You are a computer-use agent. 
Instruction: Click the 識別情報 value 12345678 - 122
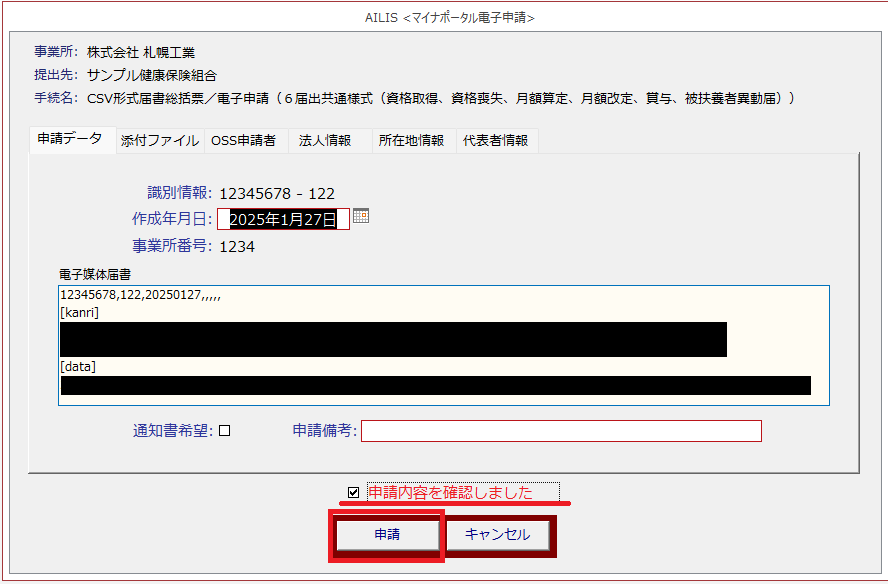coord(277,194)
